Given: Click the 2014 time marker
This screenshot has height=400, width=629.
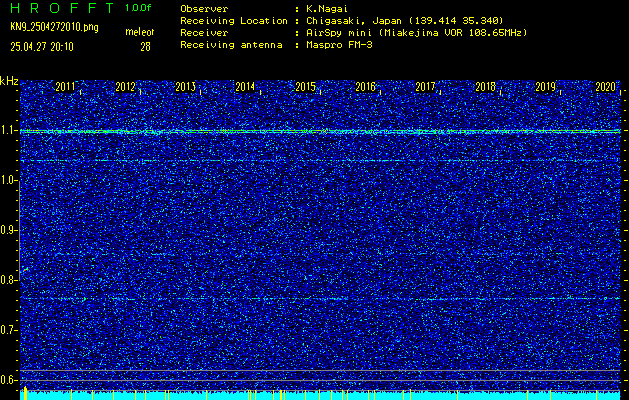Looking at the screenshot, I should 245,87.
